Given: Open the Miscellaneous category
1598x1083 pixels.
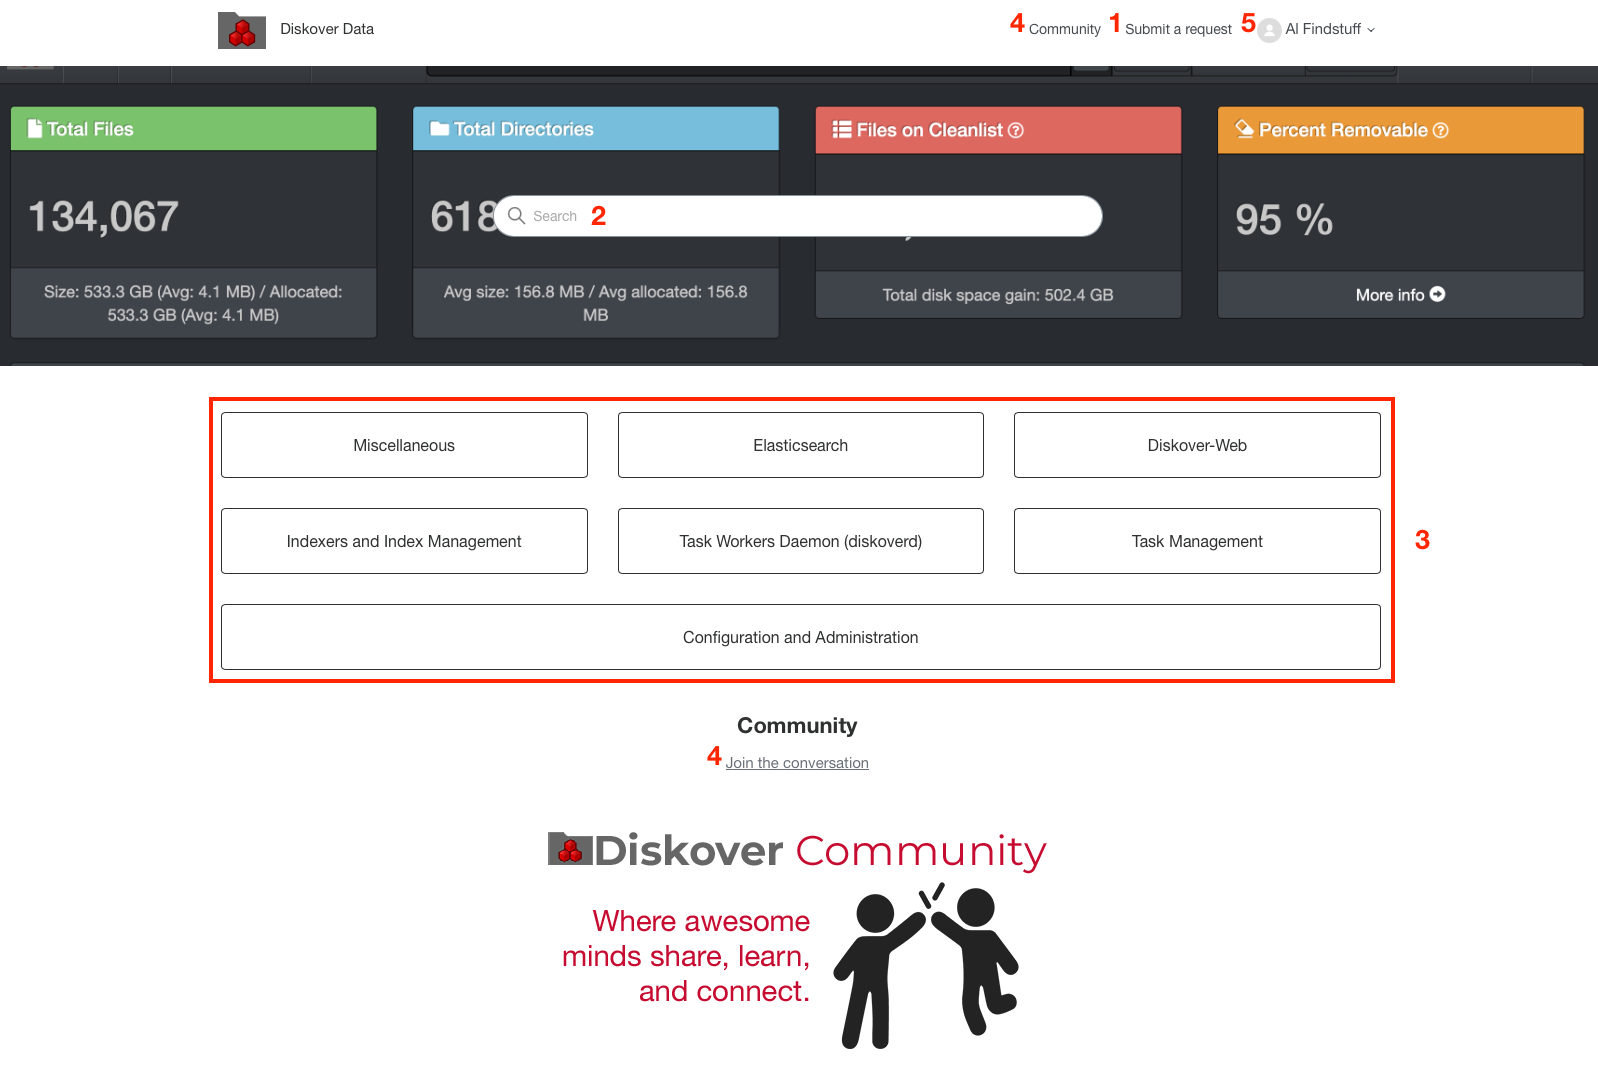Looking at the screenshot, I should (404, 445).
